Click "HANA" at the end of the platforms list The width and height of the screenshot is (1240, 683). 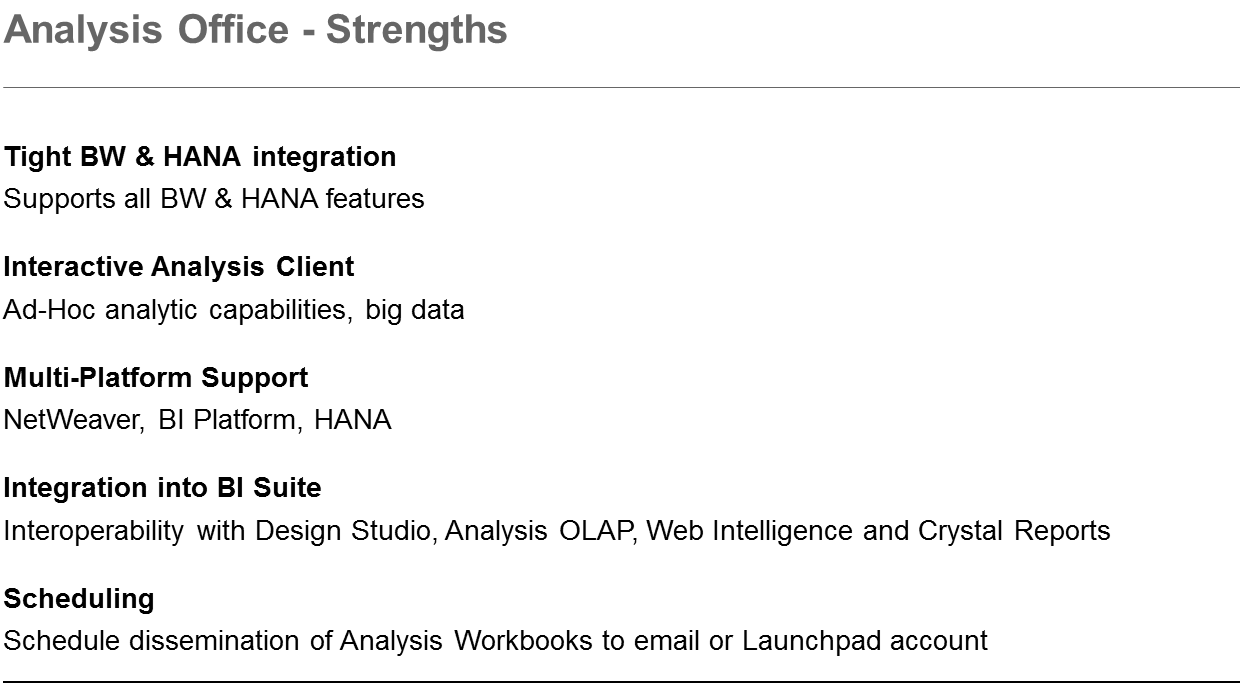352,420
